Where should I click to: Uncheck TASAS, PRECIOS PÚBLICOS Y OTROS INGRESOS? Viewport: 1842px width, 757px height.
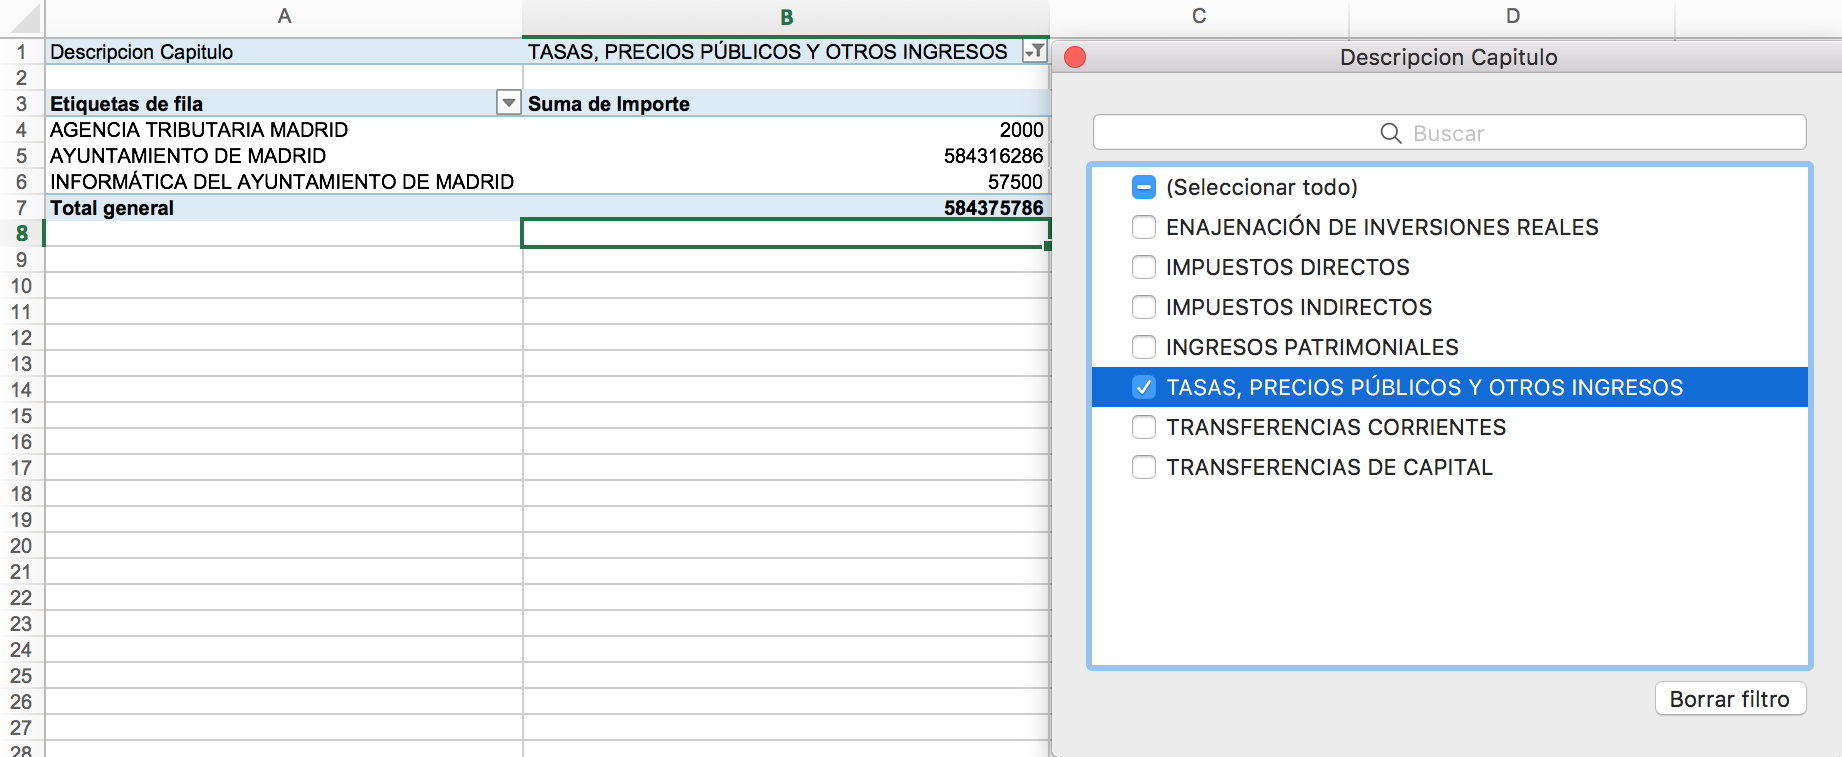(x=1144, y=387)
